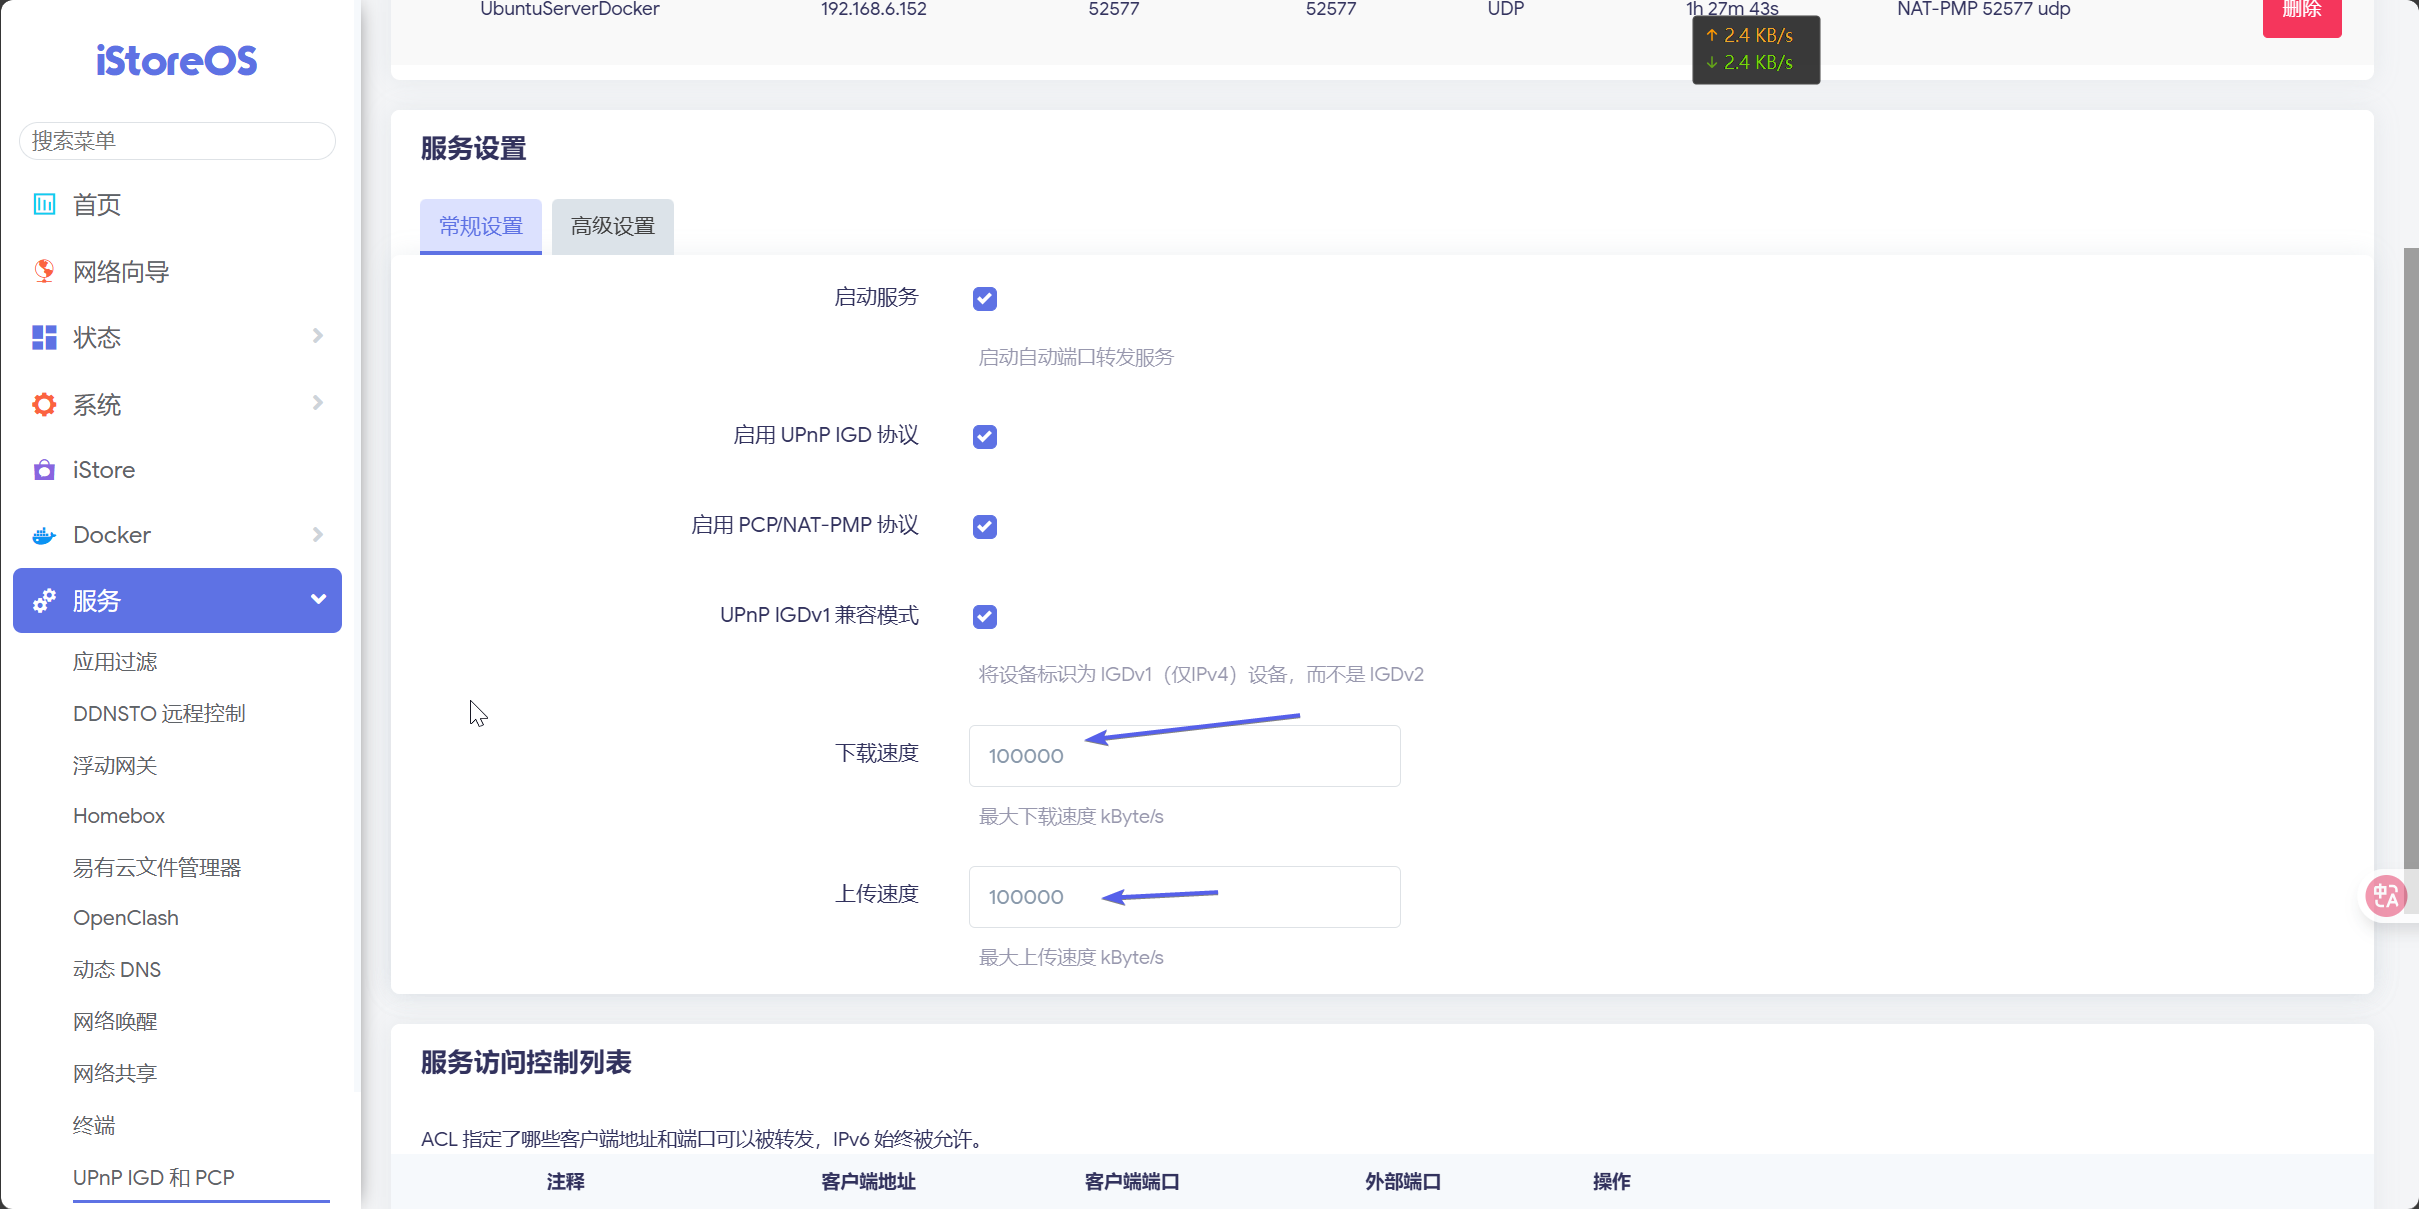This screenshot has width=2419, height=1209.
Task: Click the iStoreOS logo
Action: [x=176, y=61]
